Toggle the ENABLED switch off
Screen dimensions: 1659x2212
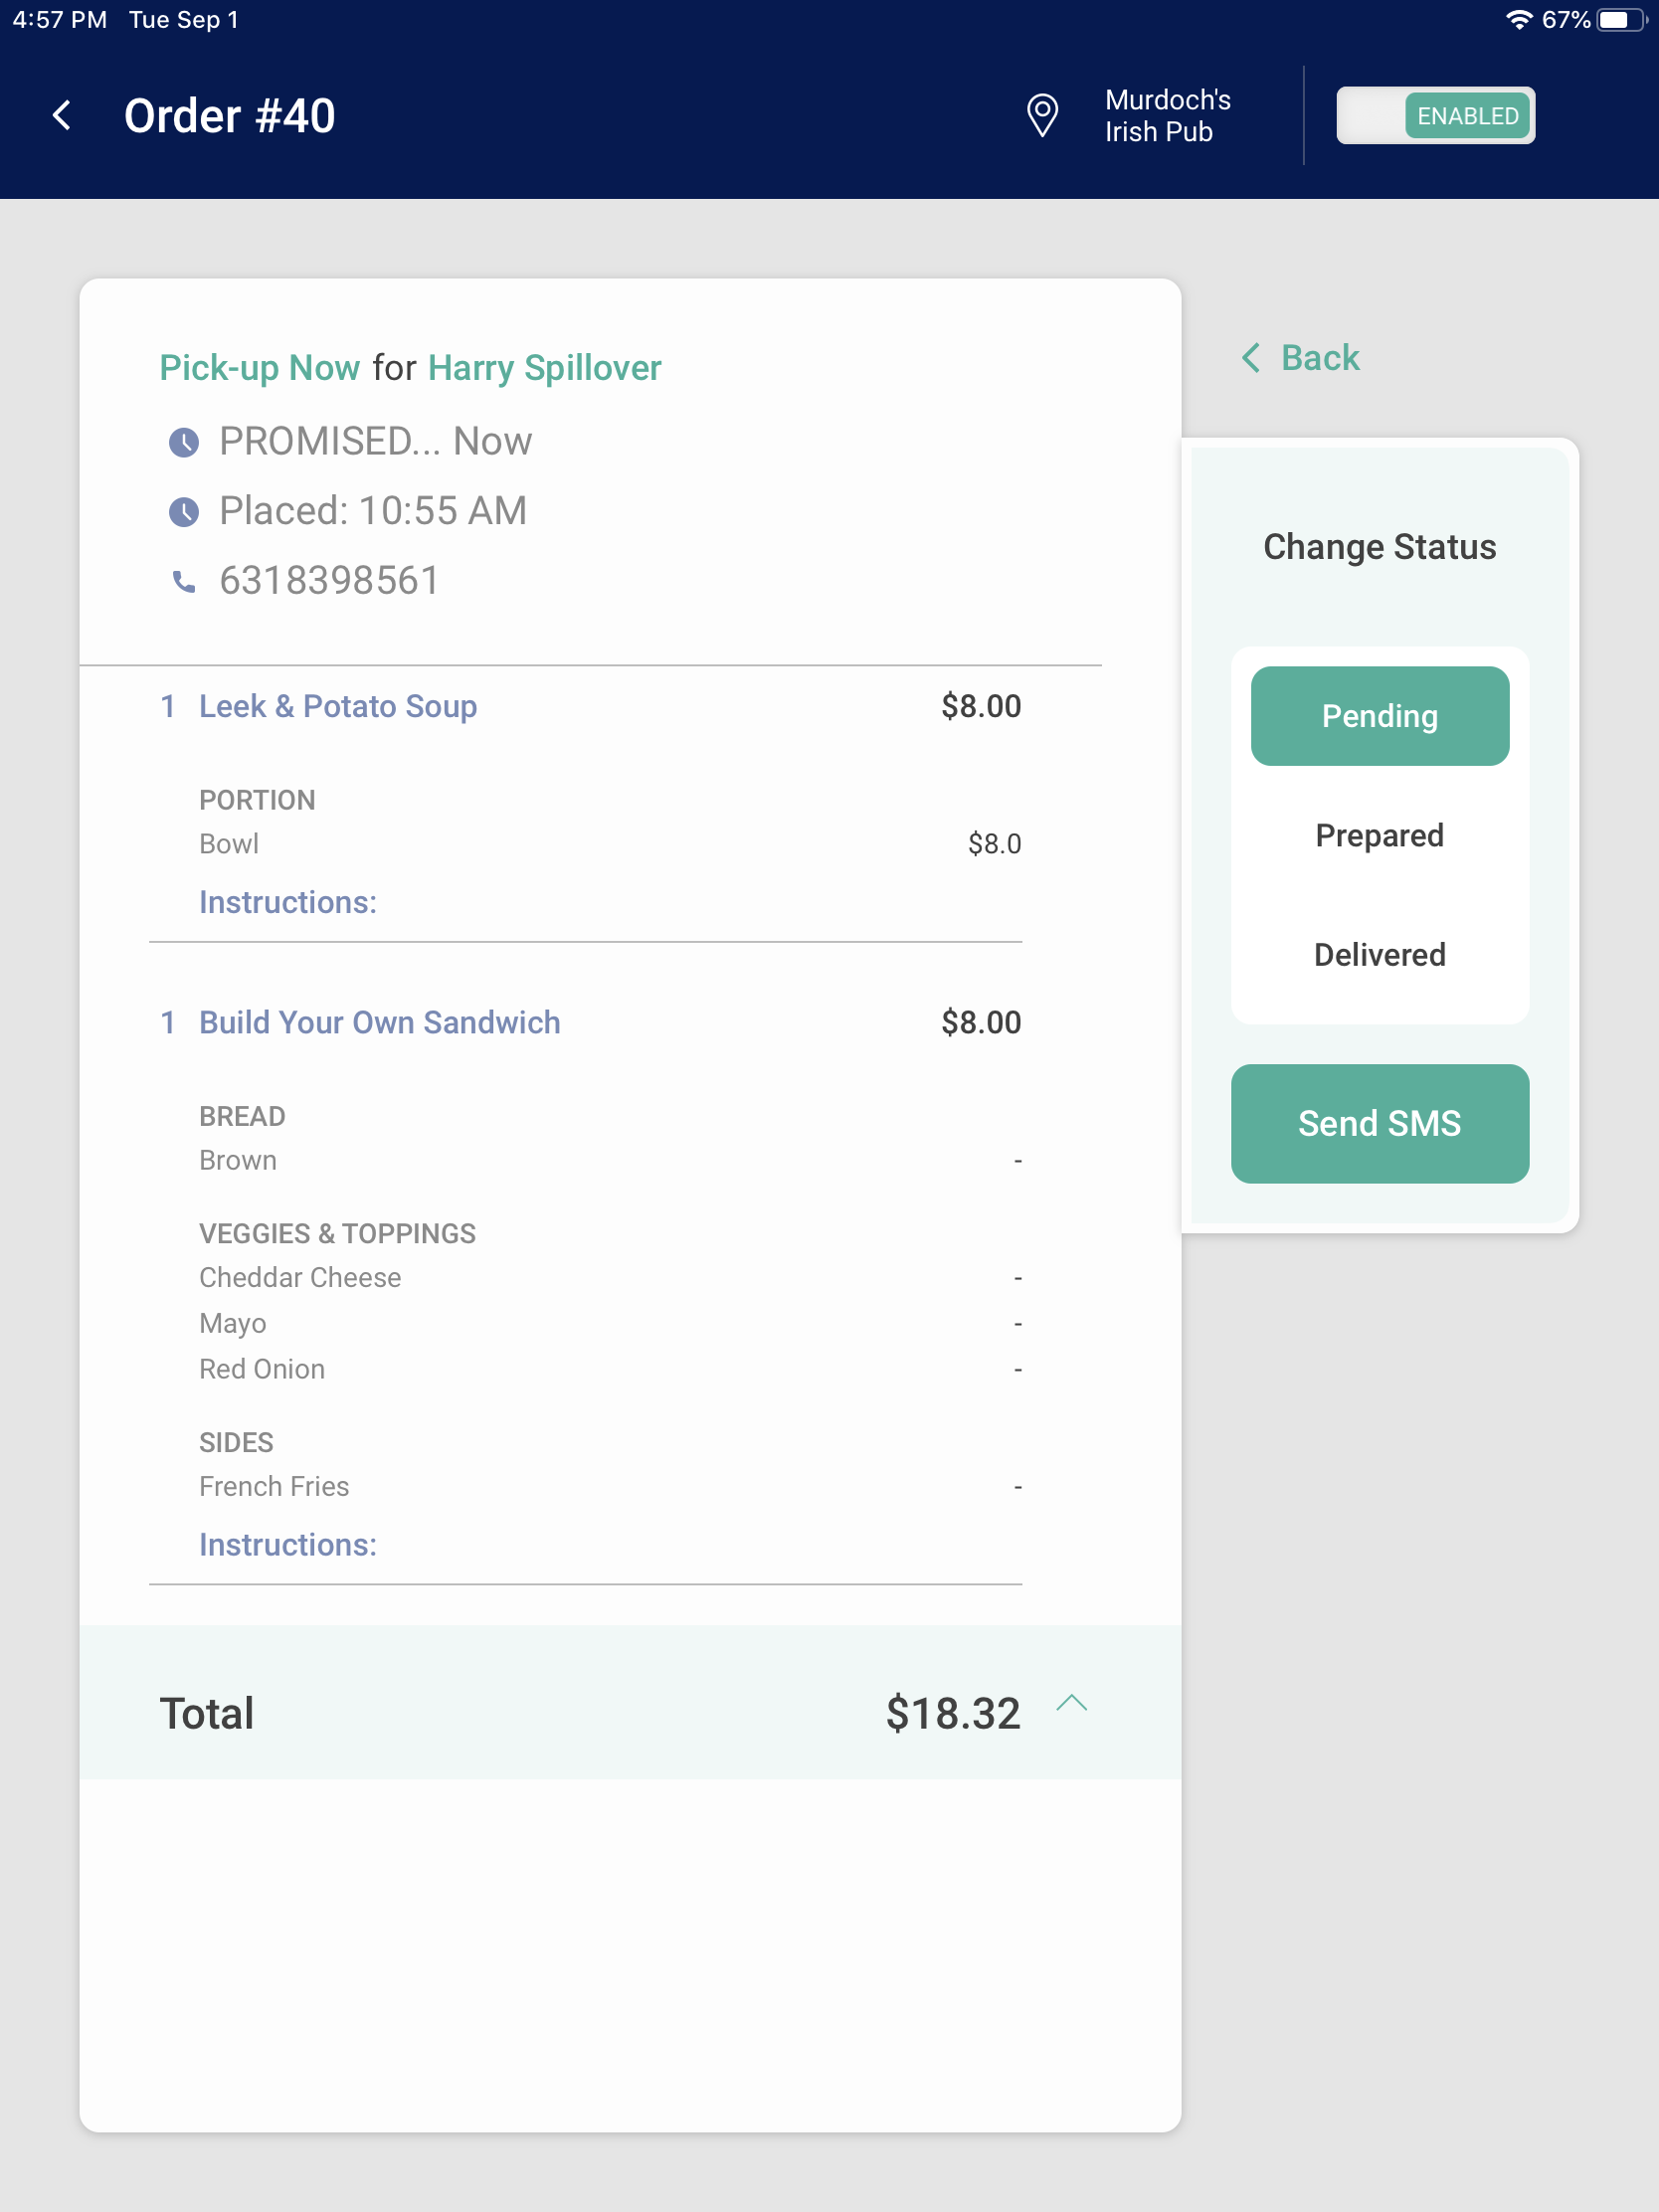(x=1435, y=115)
